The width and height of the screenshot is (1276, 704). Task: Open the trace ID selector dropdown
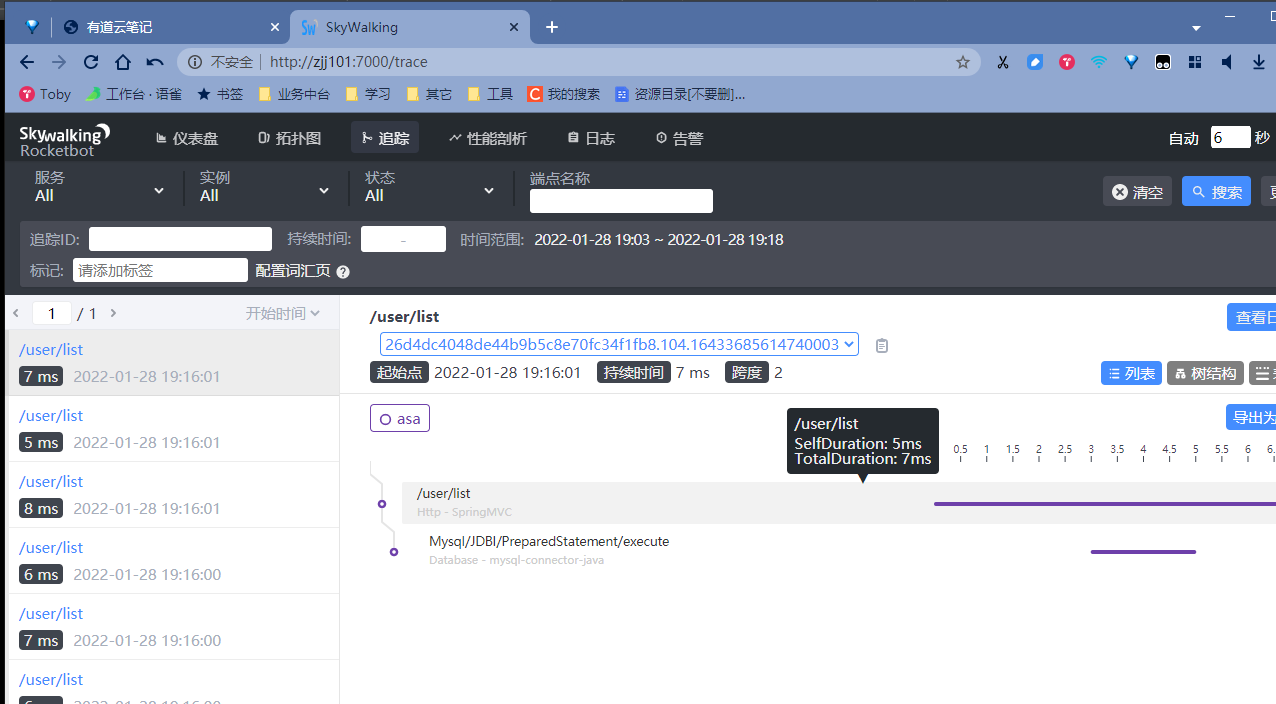[619, 344]
